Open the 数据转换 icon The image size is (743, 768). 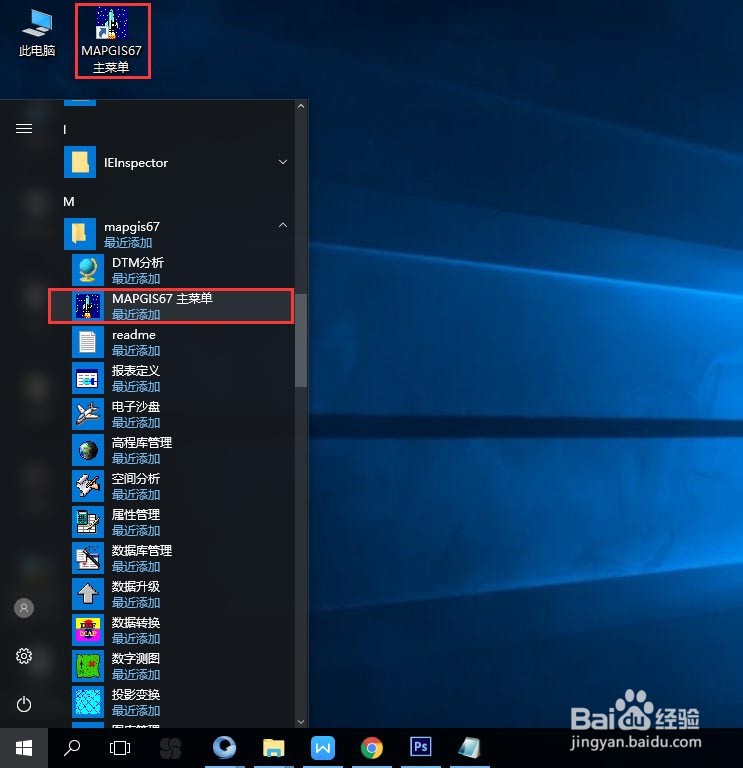click(88, 630)
